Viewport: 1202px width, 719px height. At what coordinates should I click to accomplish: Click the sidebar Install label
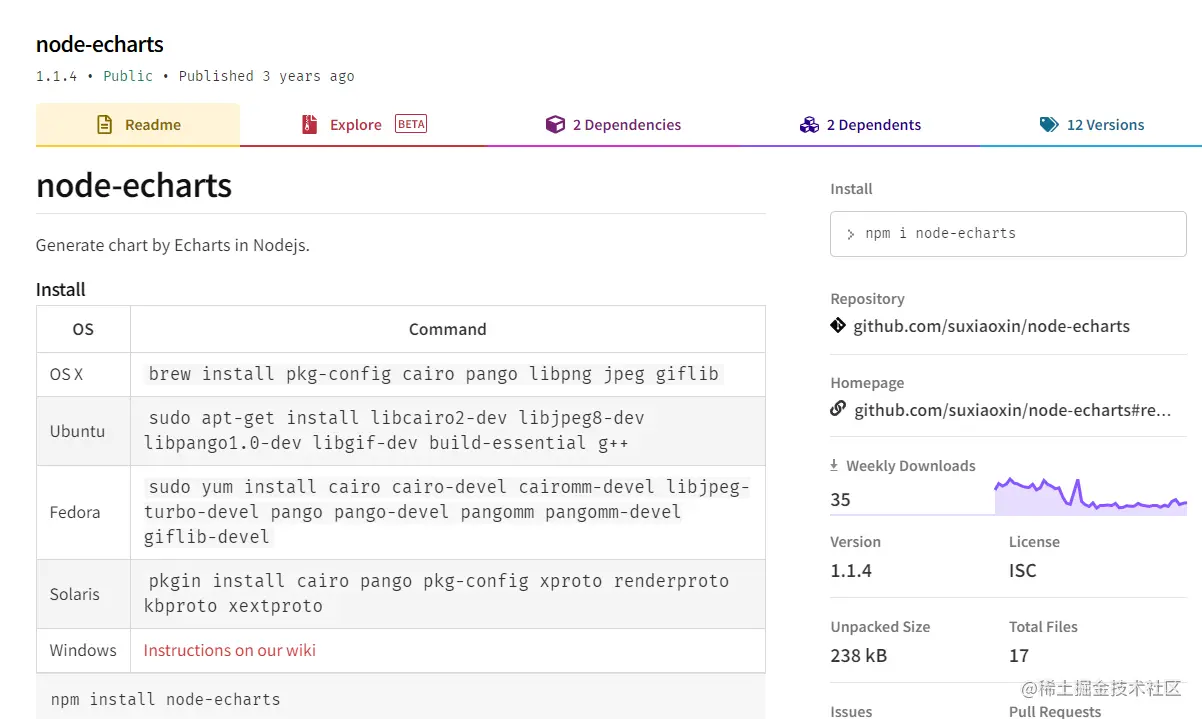tap(851, 188)
